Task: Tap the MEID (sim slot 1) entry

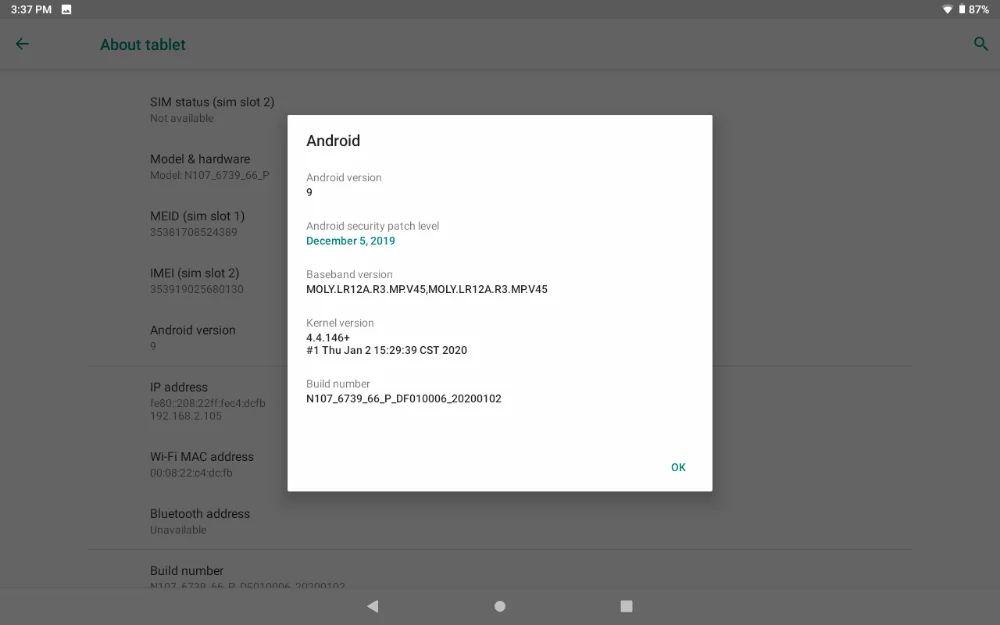Action: [197, 223]
